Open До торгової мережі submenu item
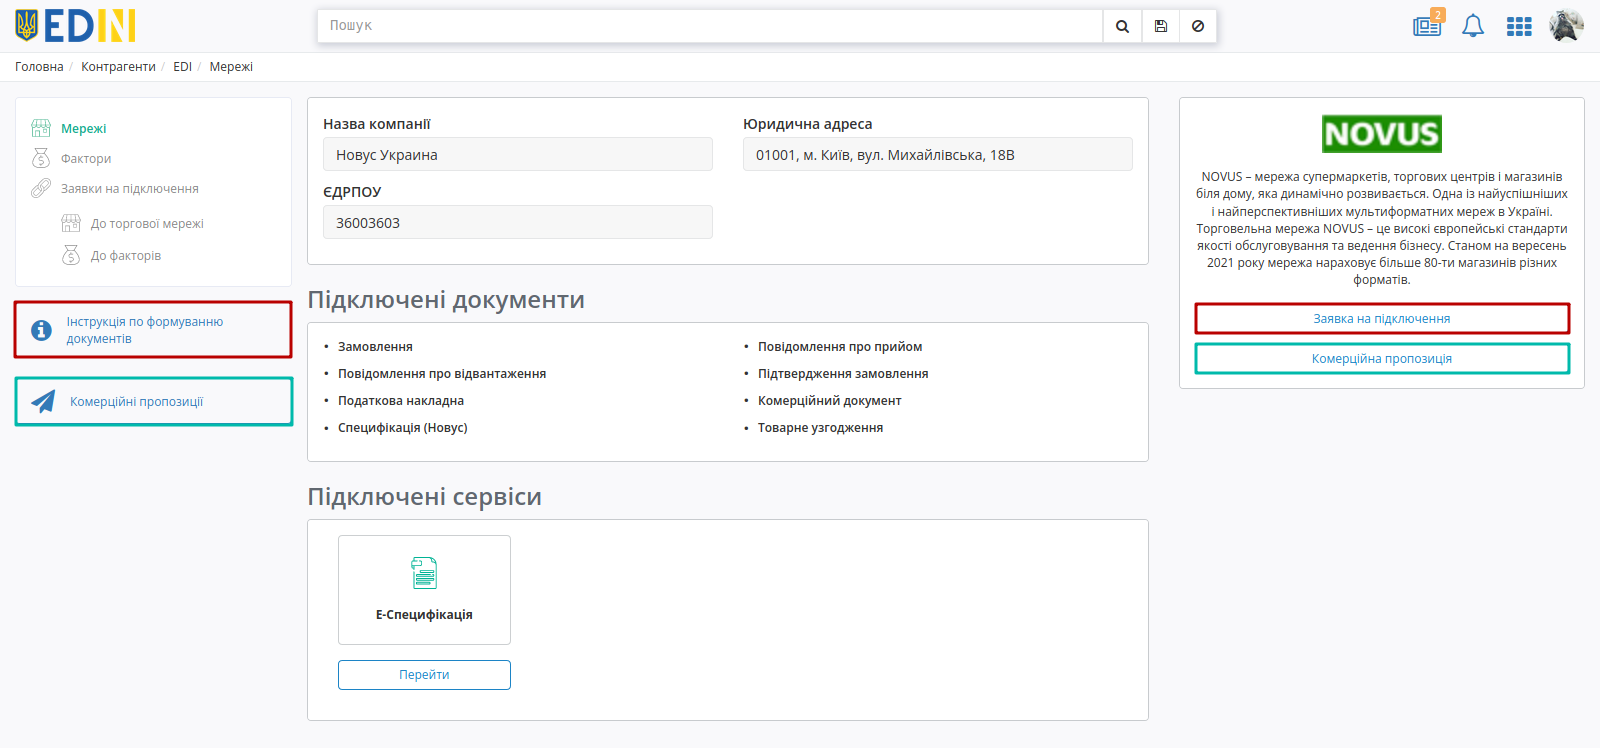 147,223
